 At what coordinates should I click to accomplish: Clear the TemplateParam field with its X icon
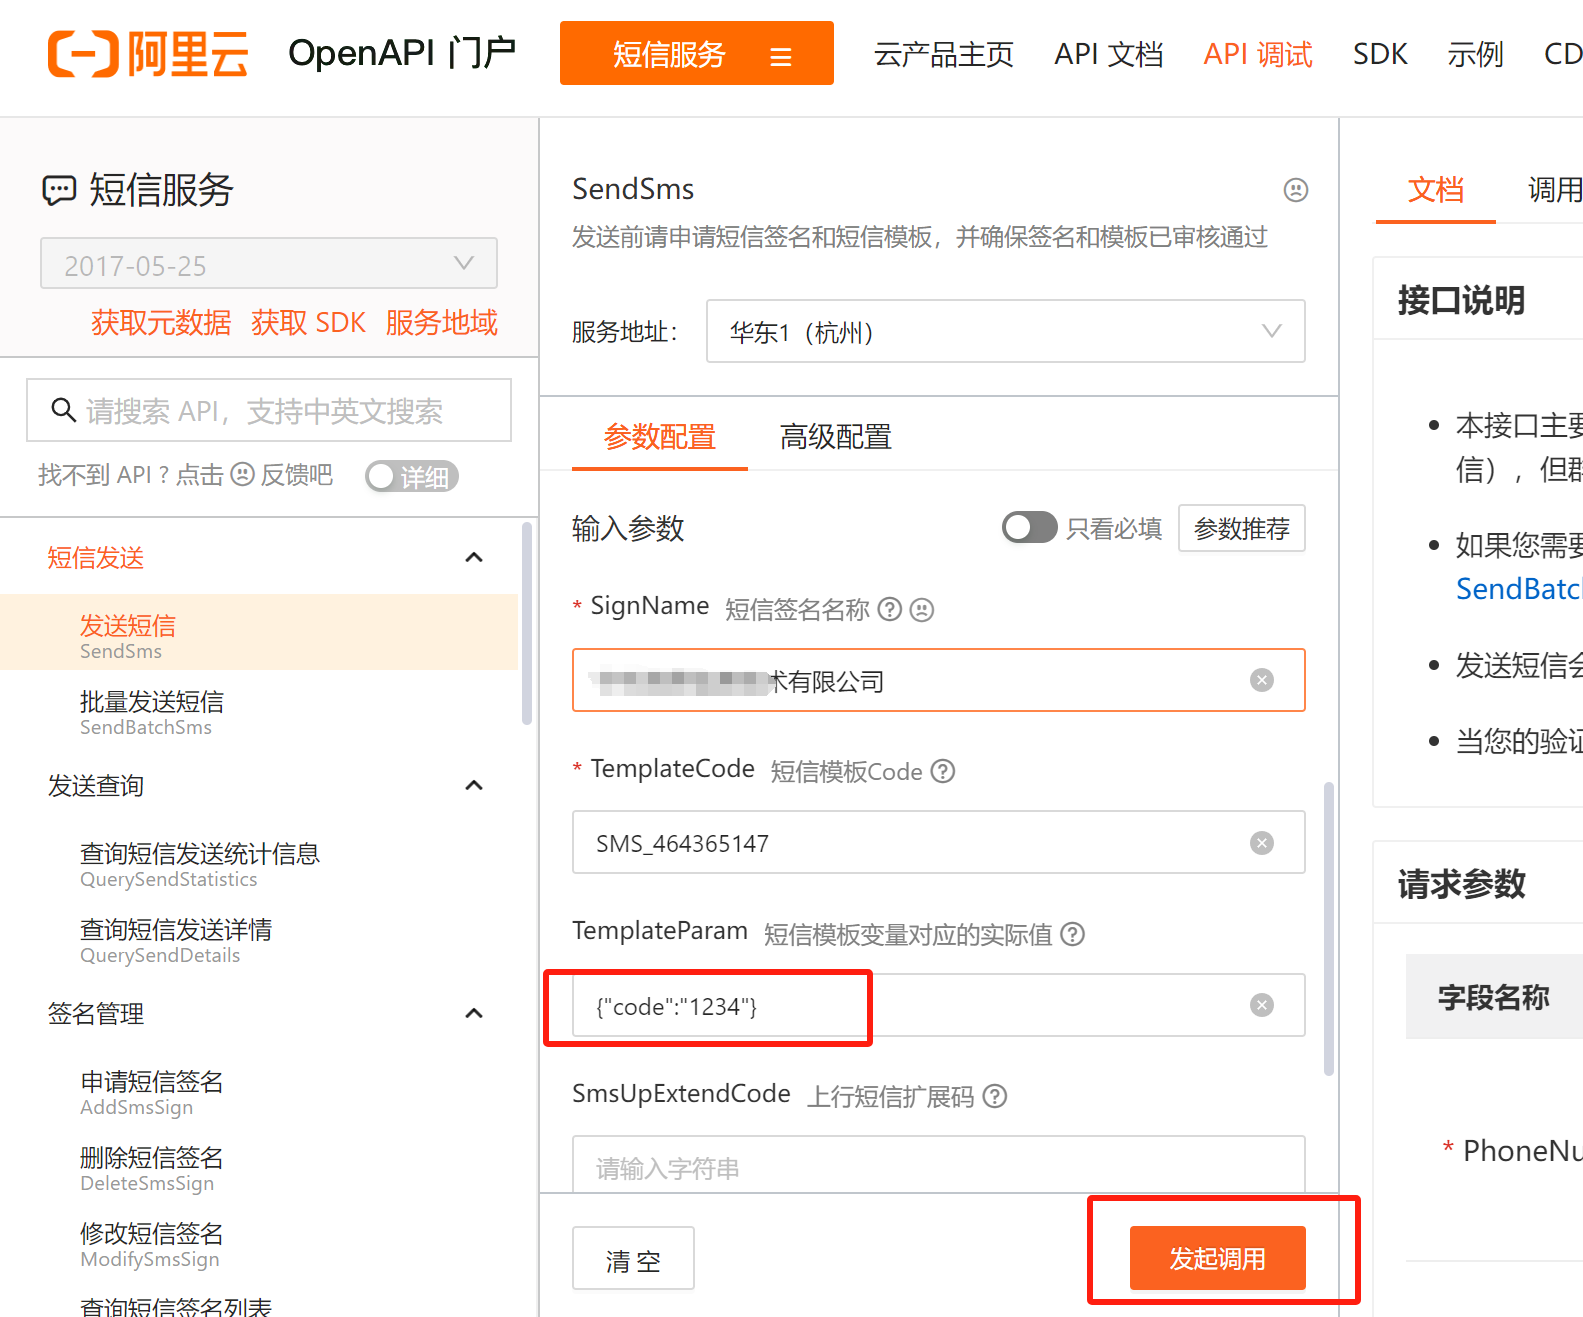[1262, 1005]
